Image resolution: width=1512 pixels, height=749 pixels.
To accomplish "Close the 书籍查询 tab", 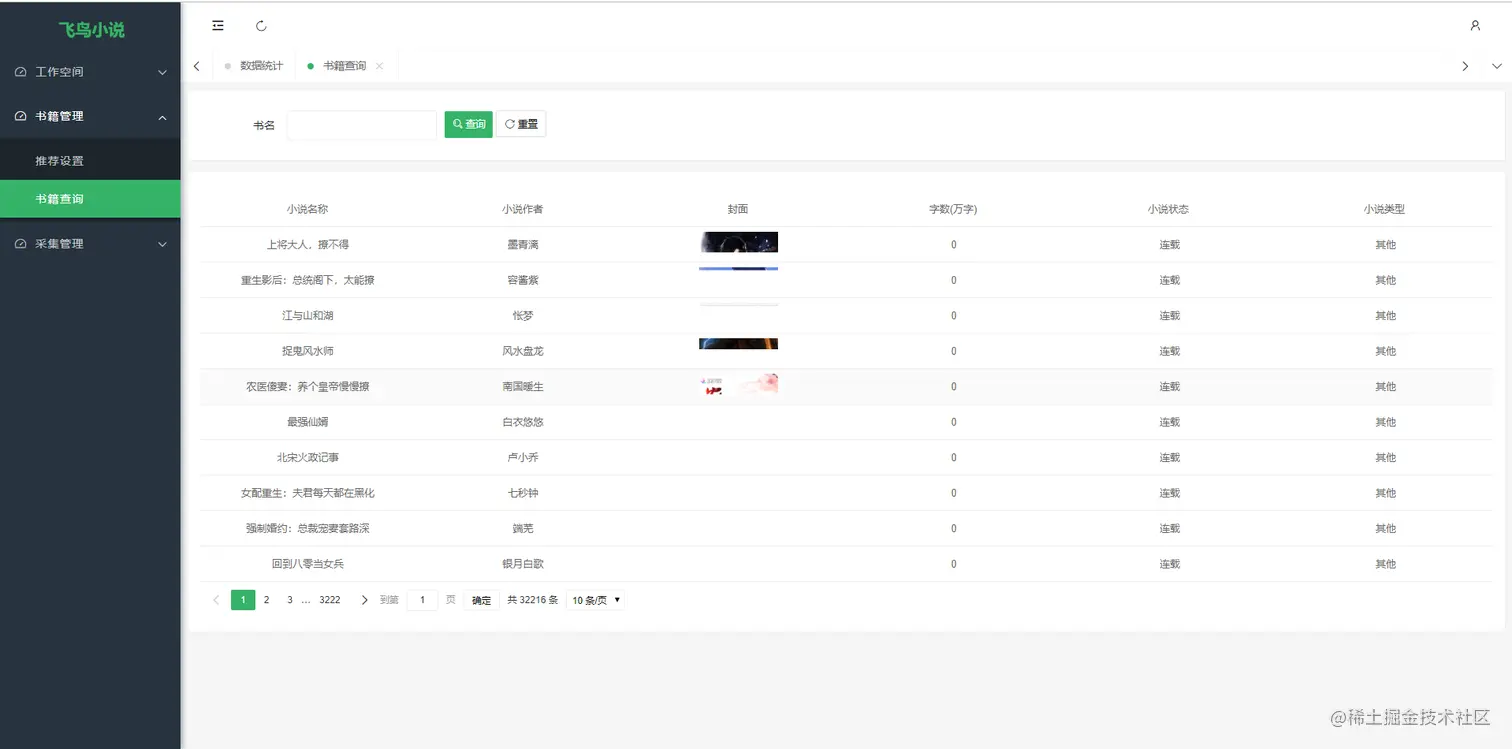I will [379, 66].
